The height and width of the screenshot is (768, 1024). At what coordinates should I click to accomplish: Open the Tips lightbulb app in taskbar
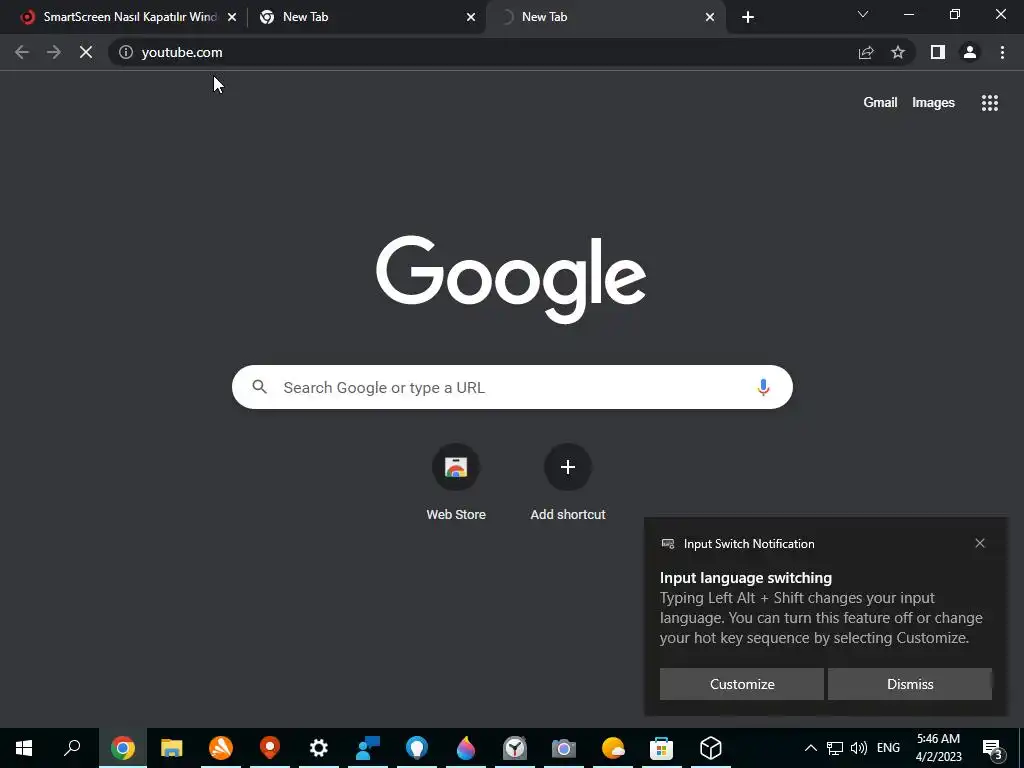417,748
